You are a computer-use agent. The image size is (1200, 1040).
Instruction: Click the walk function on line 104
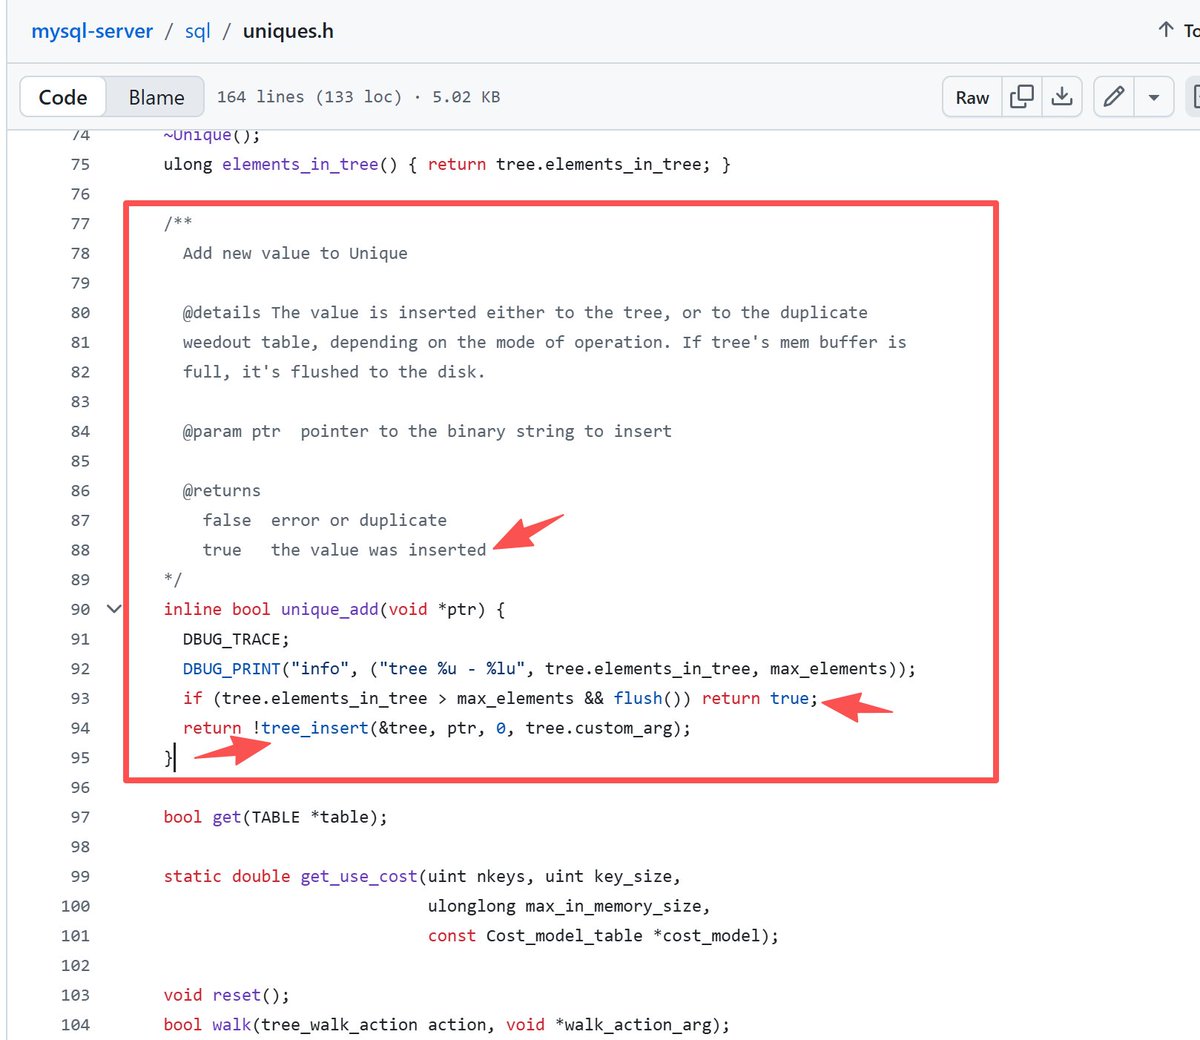(232, 1025)
